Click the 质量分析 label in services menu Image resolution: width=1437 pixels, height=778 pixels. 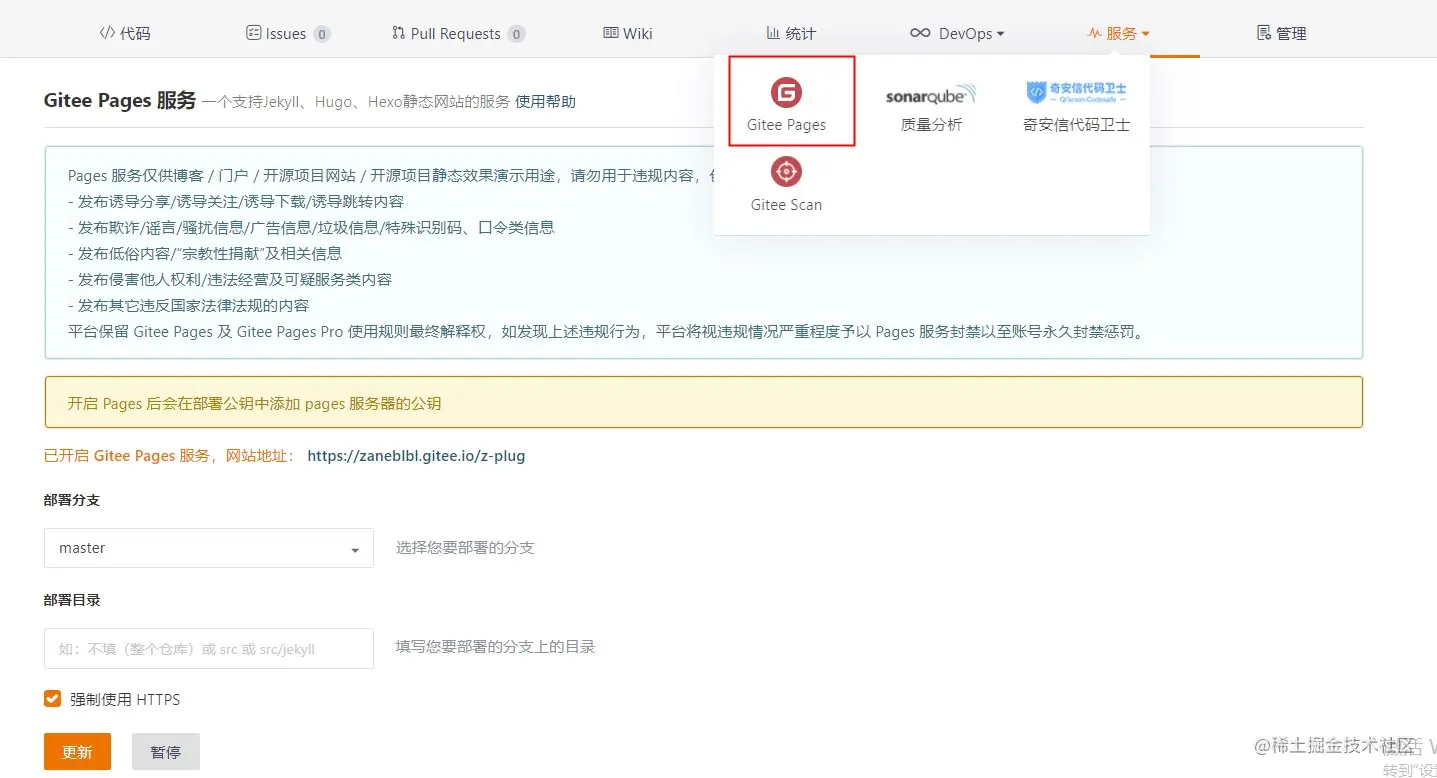pyautogui.click(x=931, y=125)
